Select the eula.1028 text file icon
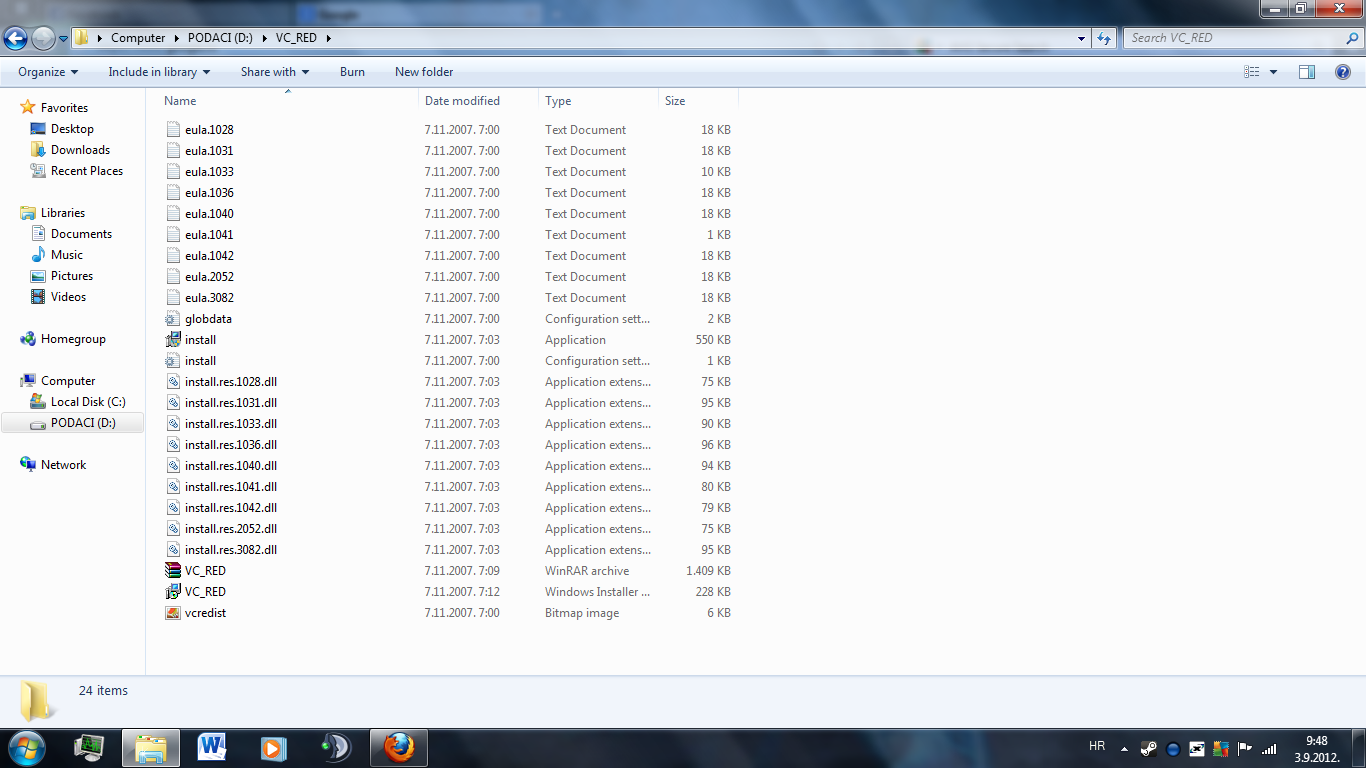 [x=173, y=130]
